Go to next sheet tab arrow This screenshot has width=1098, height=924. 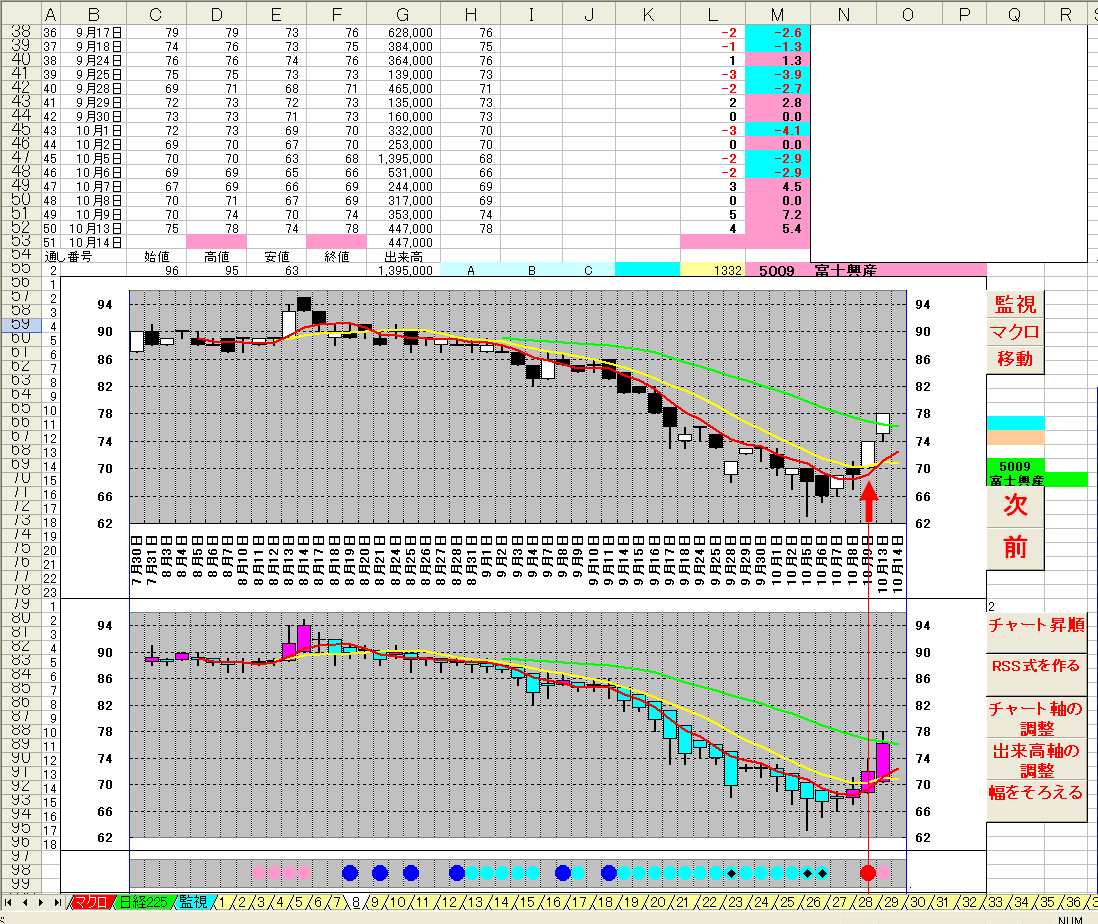(x=41, y=903)
